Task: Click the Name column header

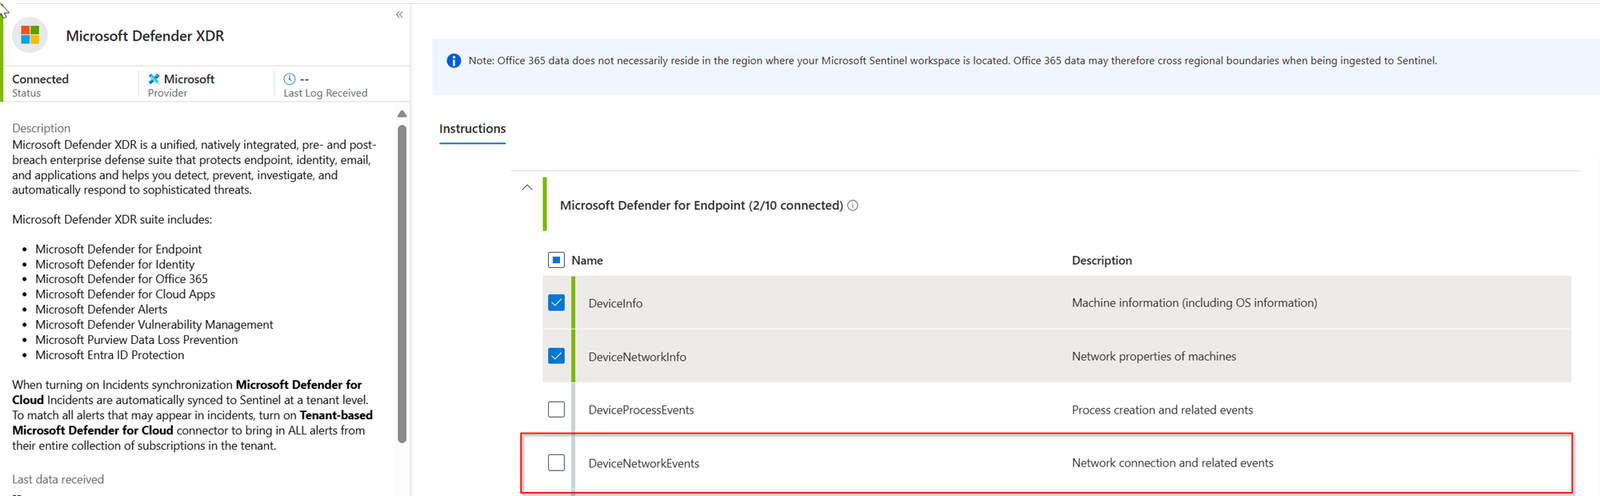Action: (587, 261)
